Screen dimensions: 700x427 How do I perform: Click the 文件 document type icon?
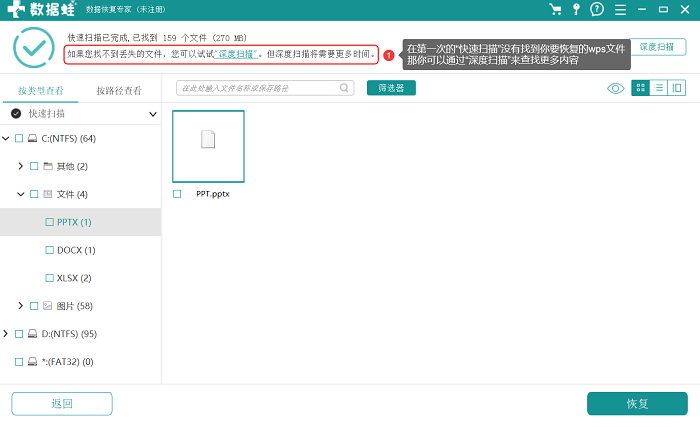click(x=48, y=194)
